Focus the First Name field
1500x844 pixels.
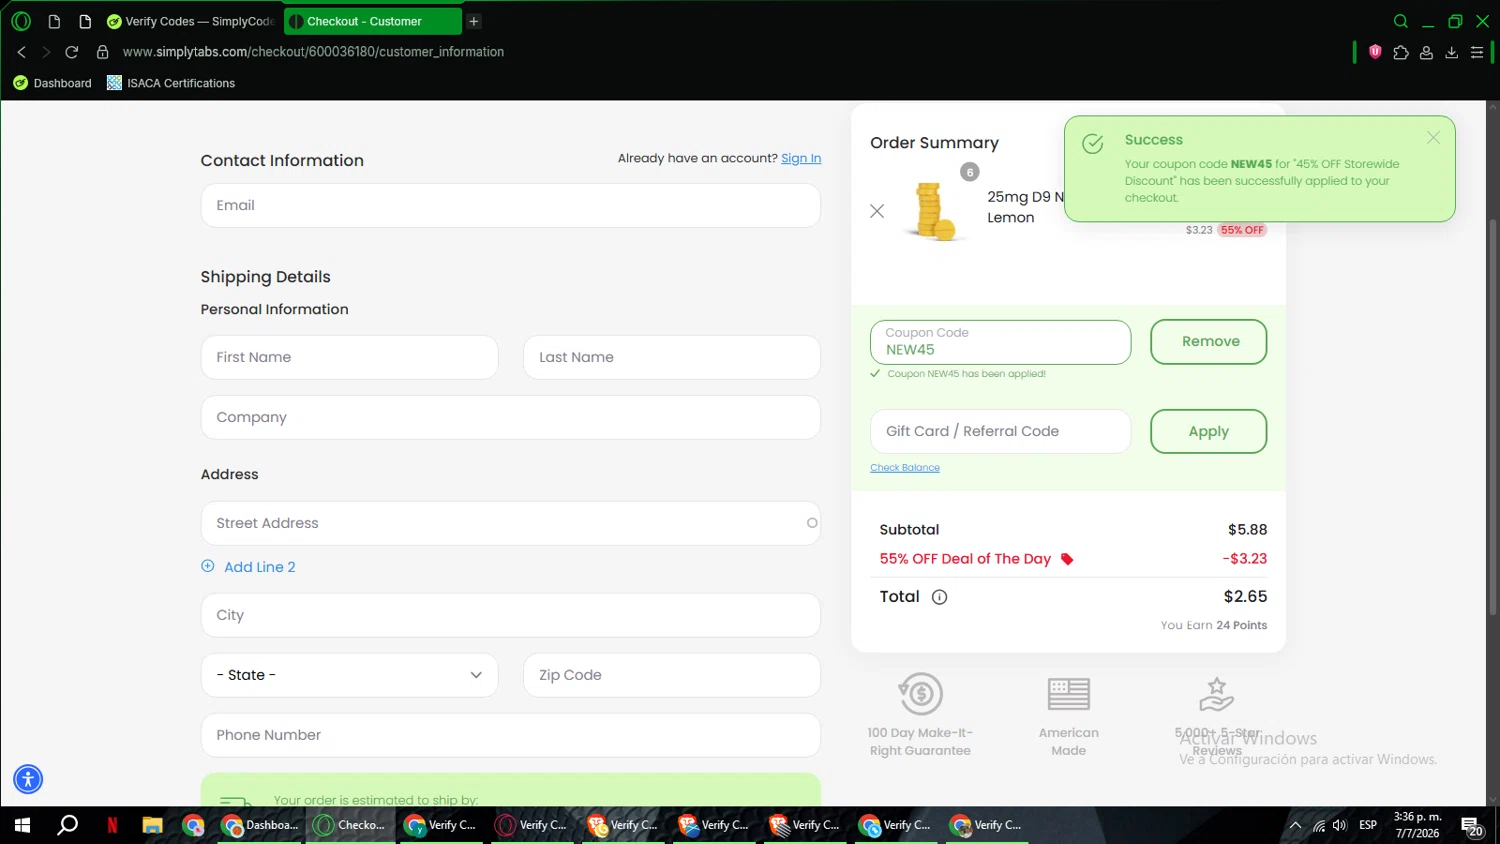[x=349, y=357]
